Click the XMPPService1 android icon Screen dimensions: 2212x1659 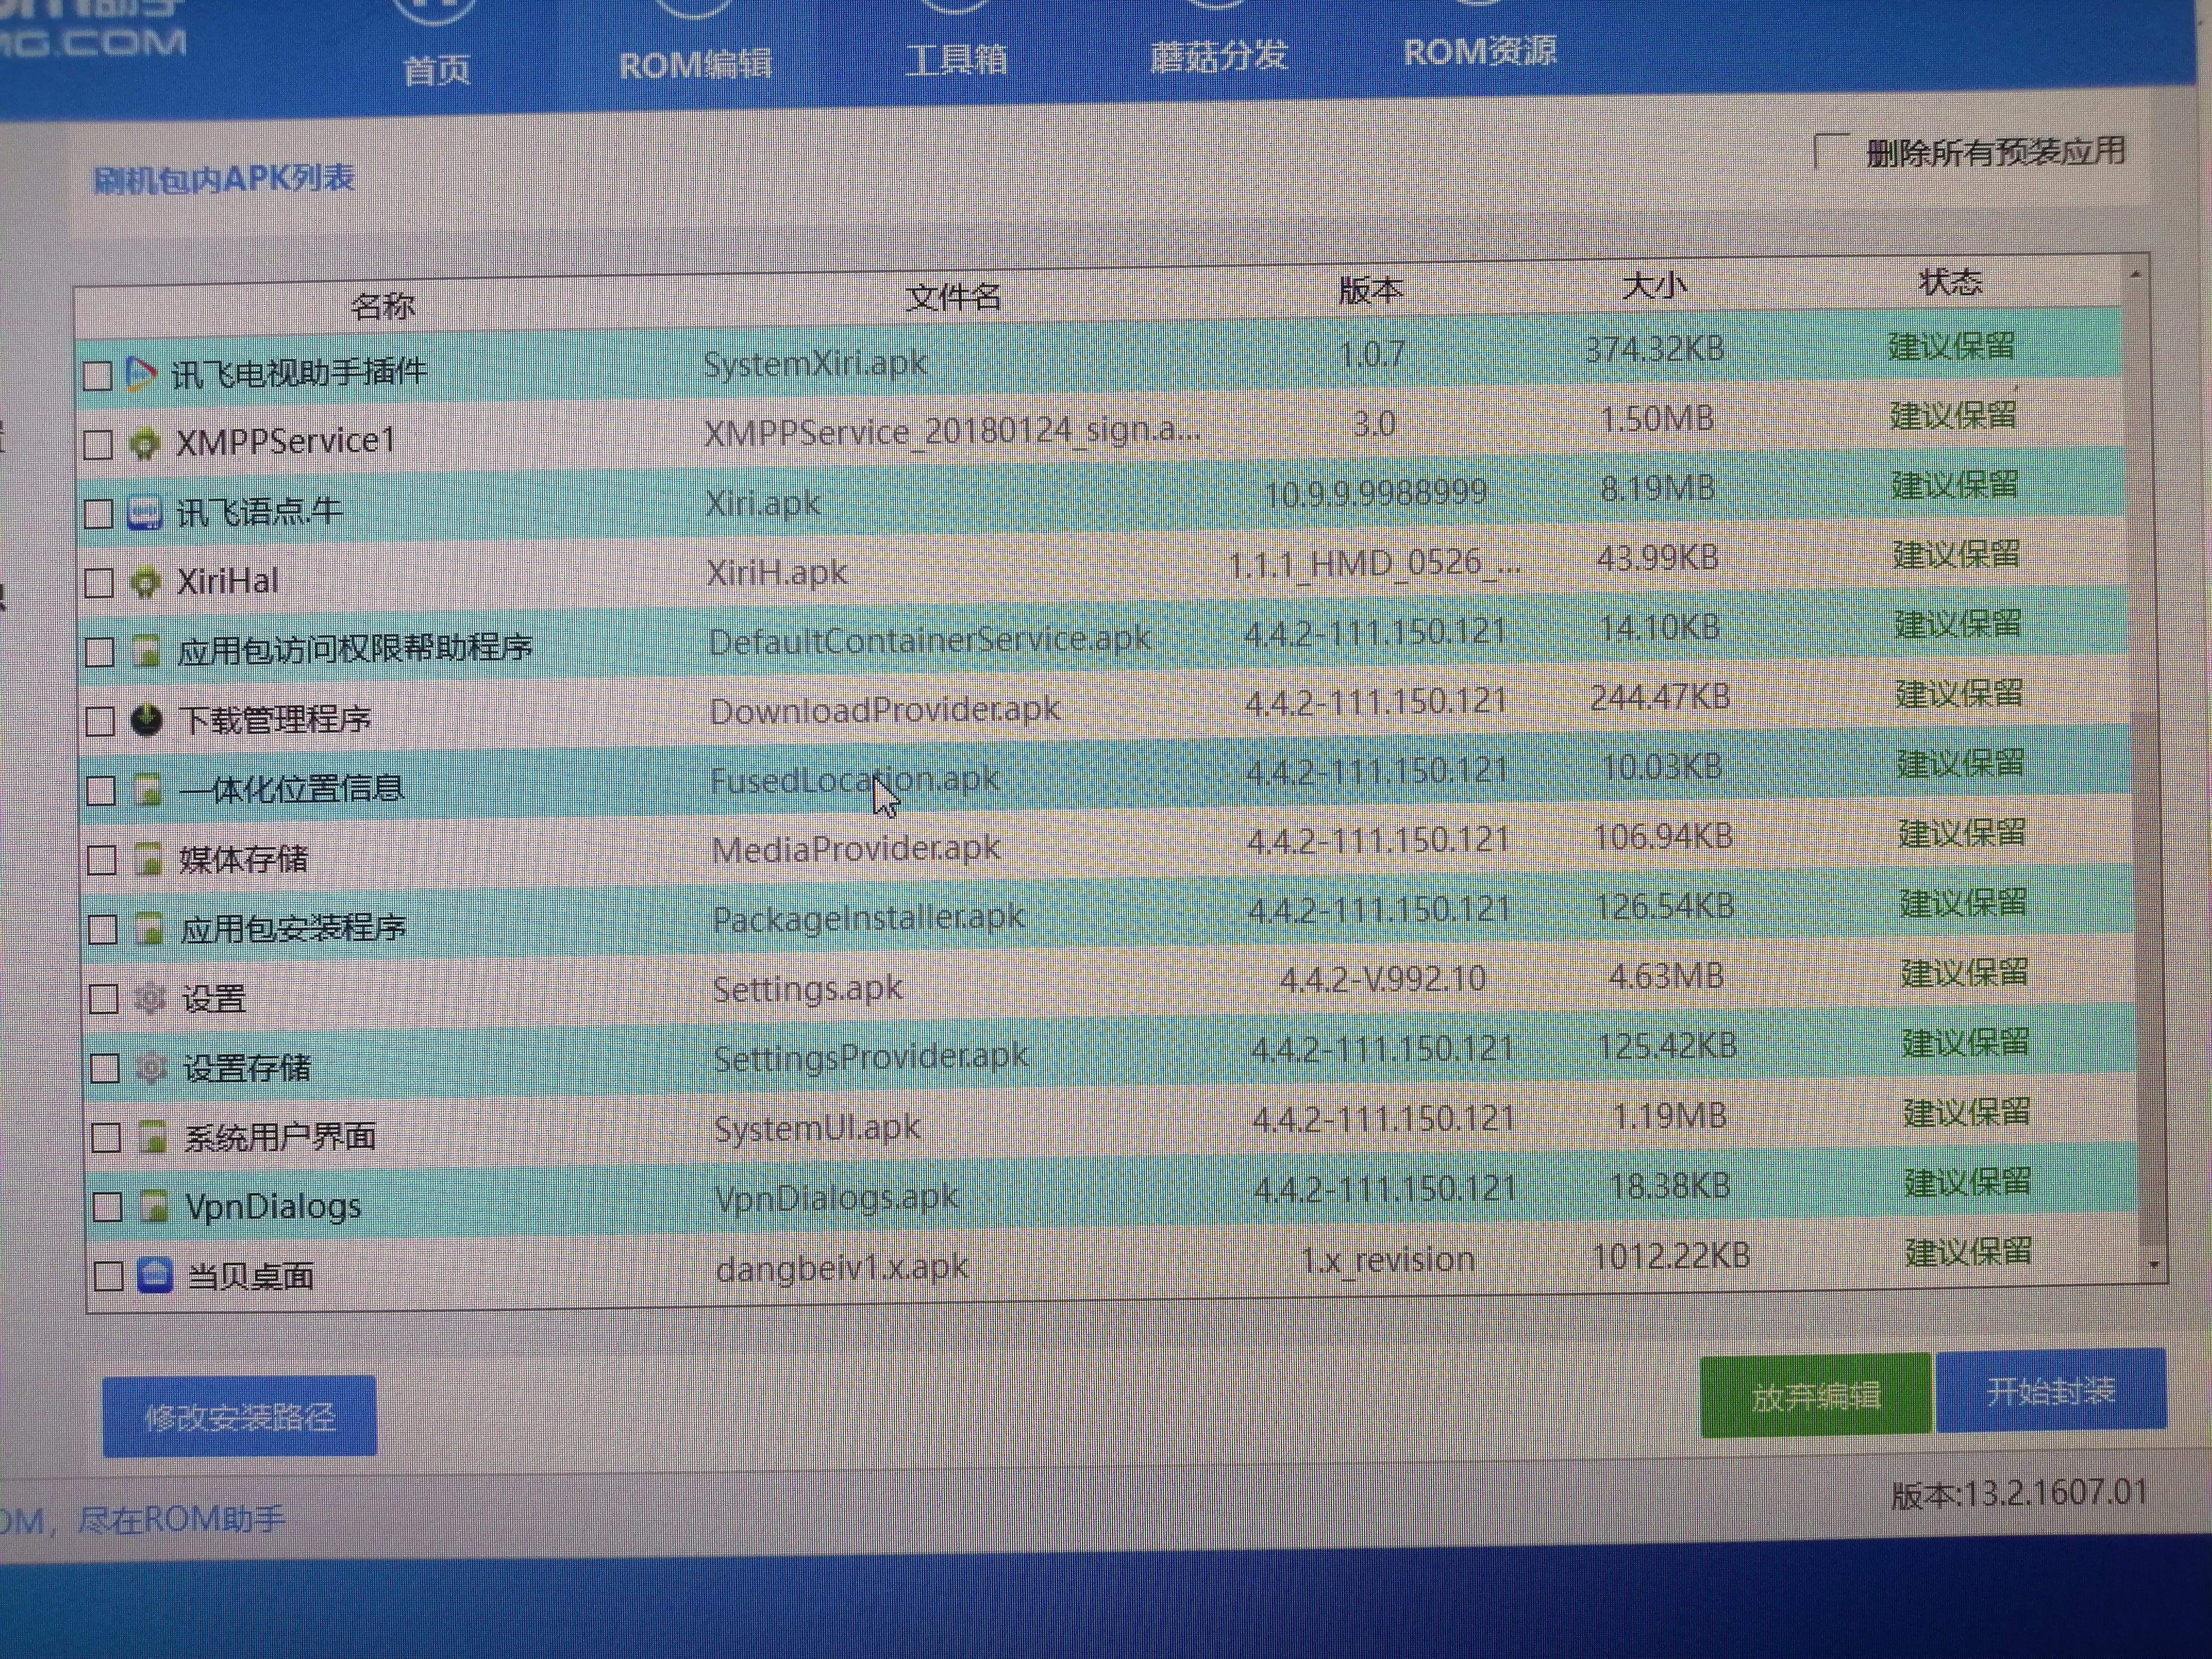145,443
